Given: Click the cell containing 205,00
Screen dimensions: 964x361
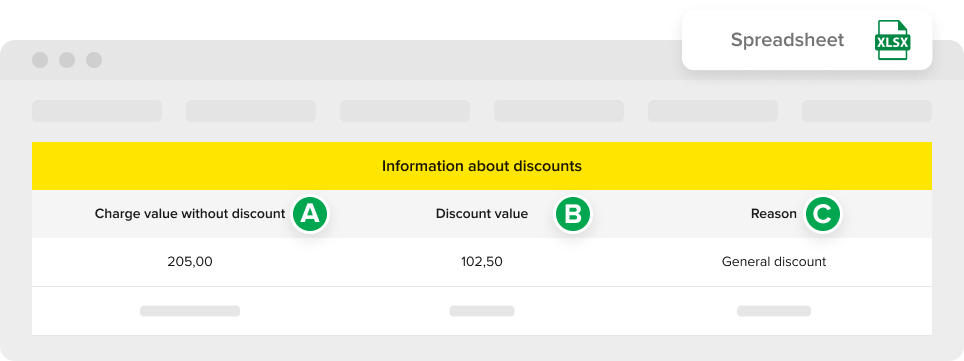Looking at the screenshot, I should point(190,262).
